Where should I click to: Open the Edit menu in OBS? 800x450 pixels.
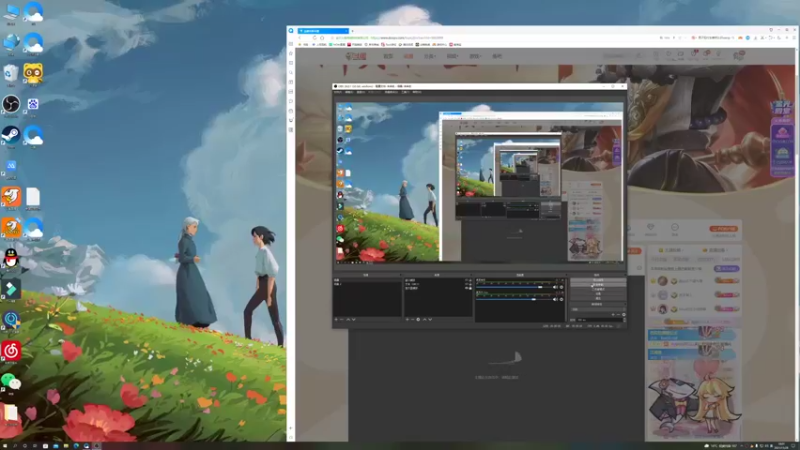click(x=349, y=92)
